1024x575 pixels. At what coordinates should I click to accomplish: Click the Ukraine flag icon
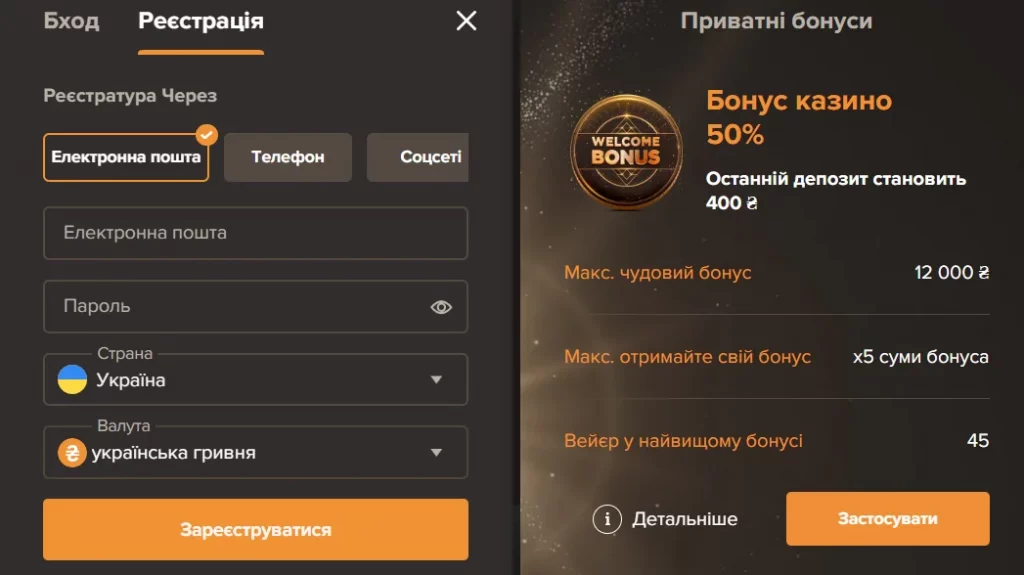(72, 380)
